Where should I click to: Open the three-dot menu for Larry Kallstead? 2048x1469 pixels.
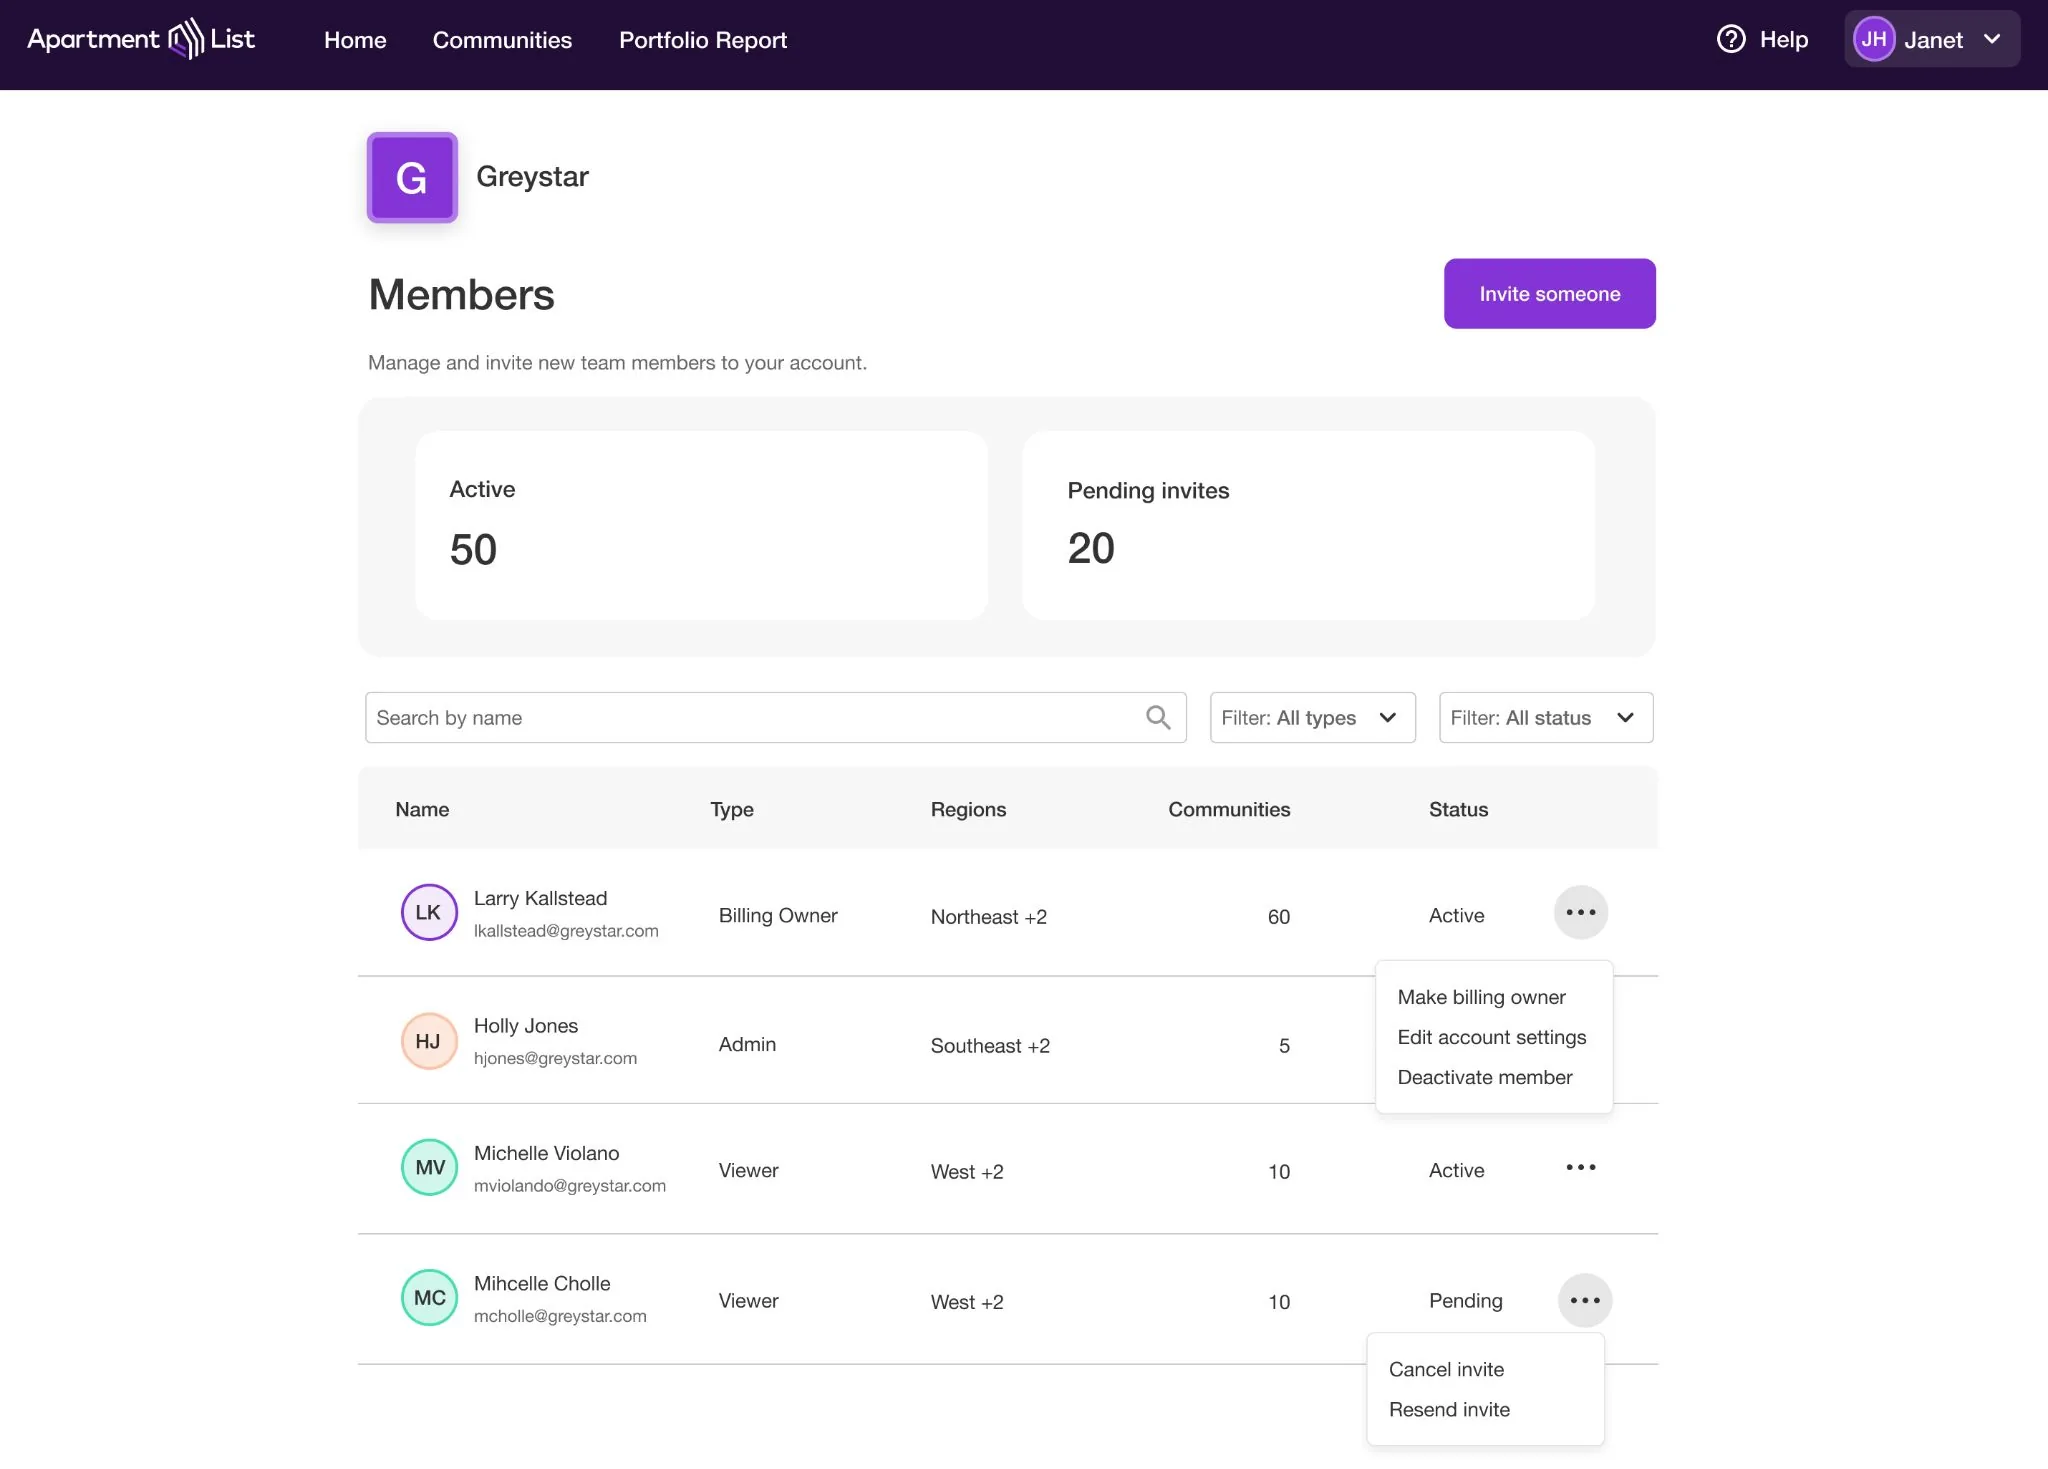click(1580, 912)
